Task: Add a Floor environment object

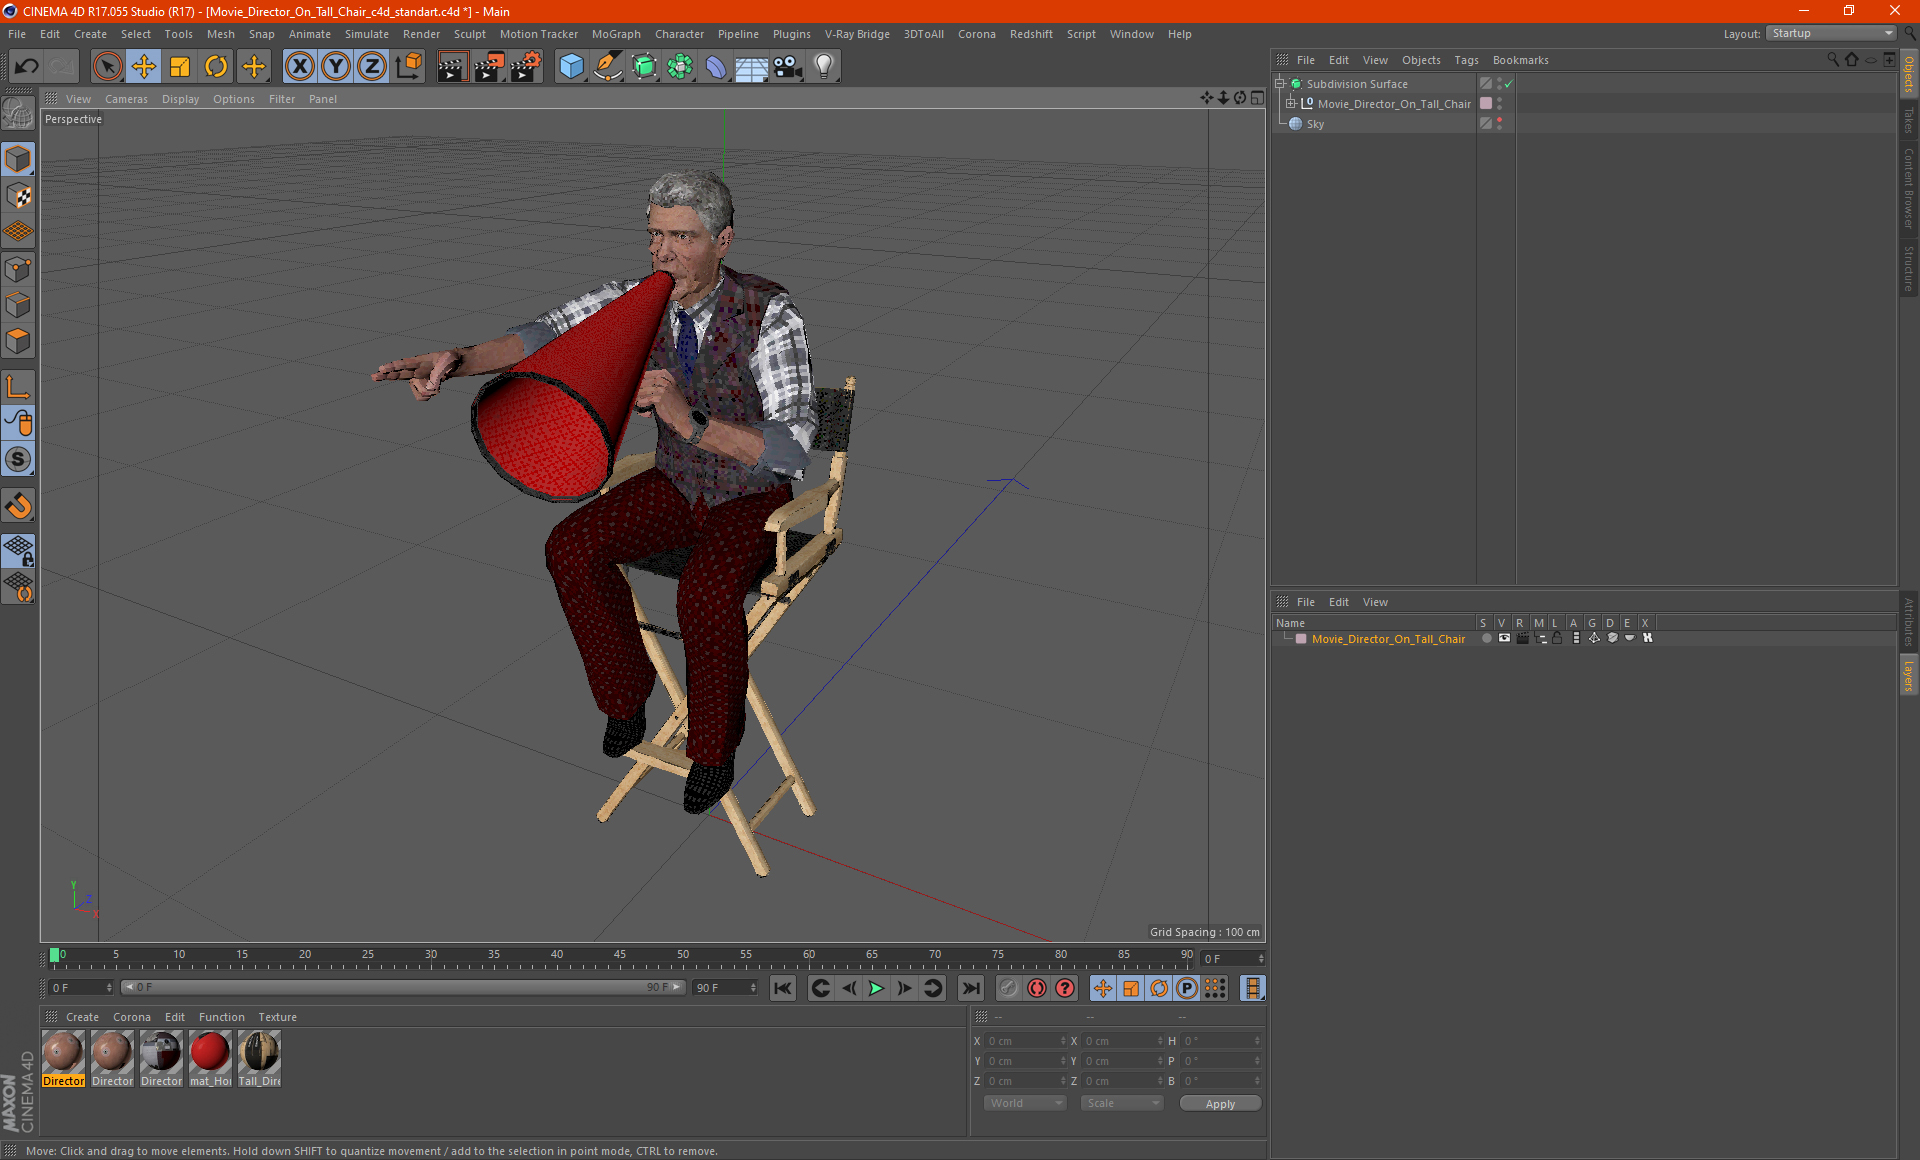Action: [751, 67]
